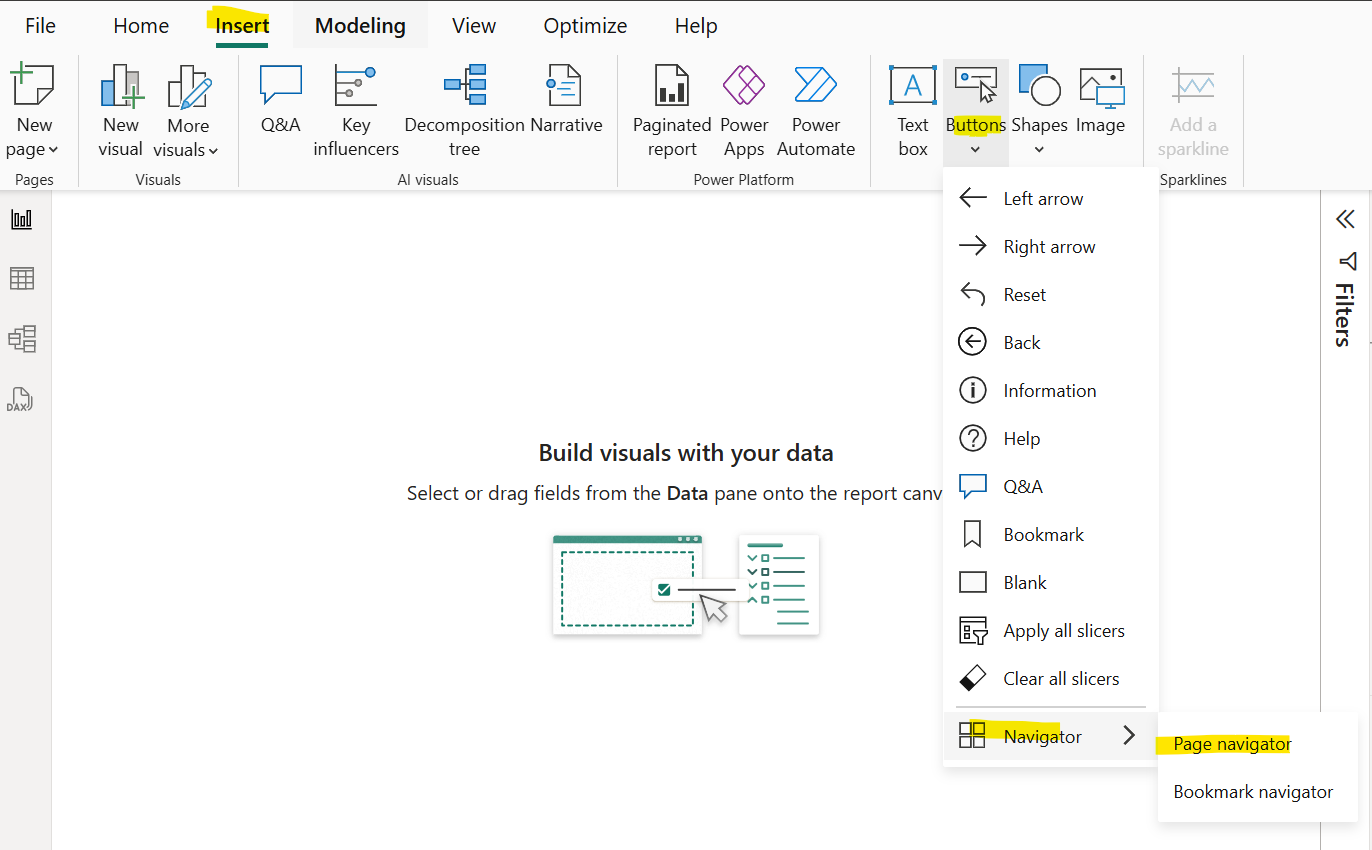Switch to Report view in sidebar
Image resolution: width=1372 pixels, height=850 pixels.
tap(22, 220)
